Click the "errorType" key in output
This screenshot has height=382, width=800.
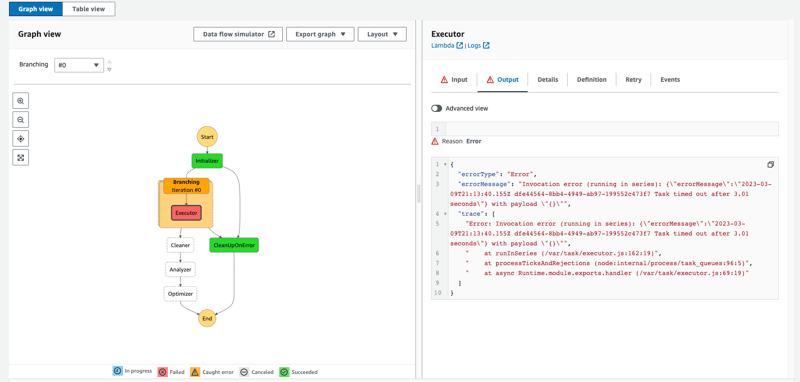[x=479, y=174]
